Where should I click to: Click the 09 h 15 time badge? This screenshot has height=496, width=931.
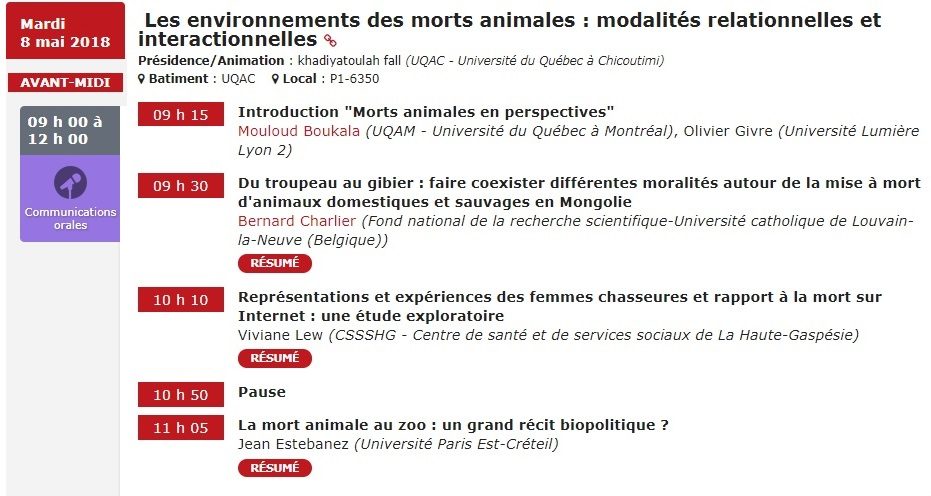180,115
